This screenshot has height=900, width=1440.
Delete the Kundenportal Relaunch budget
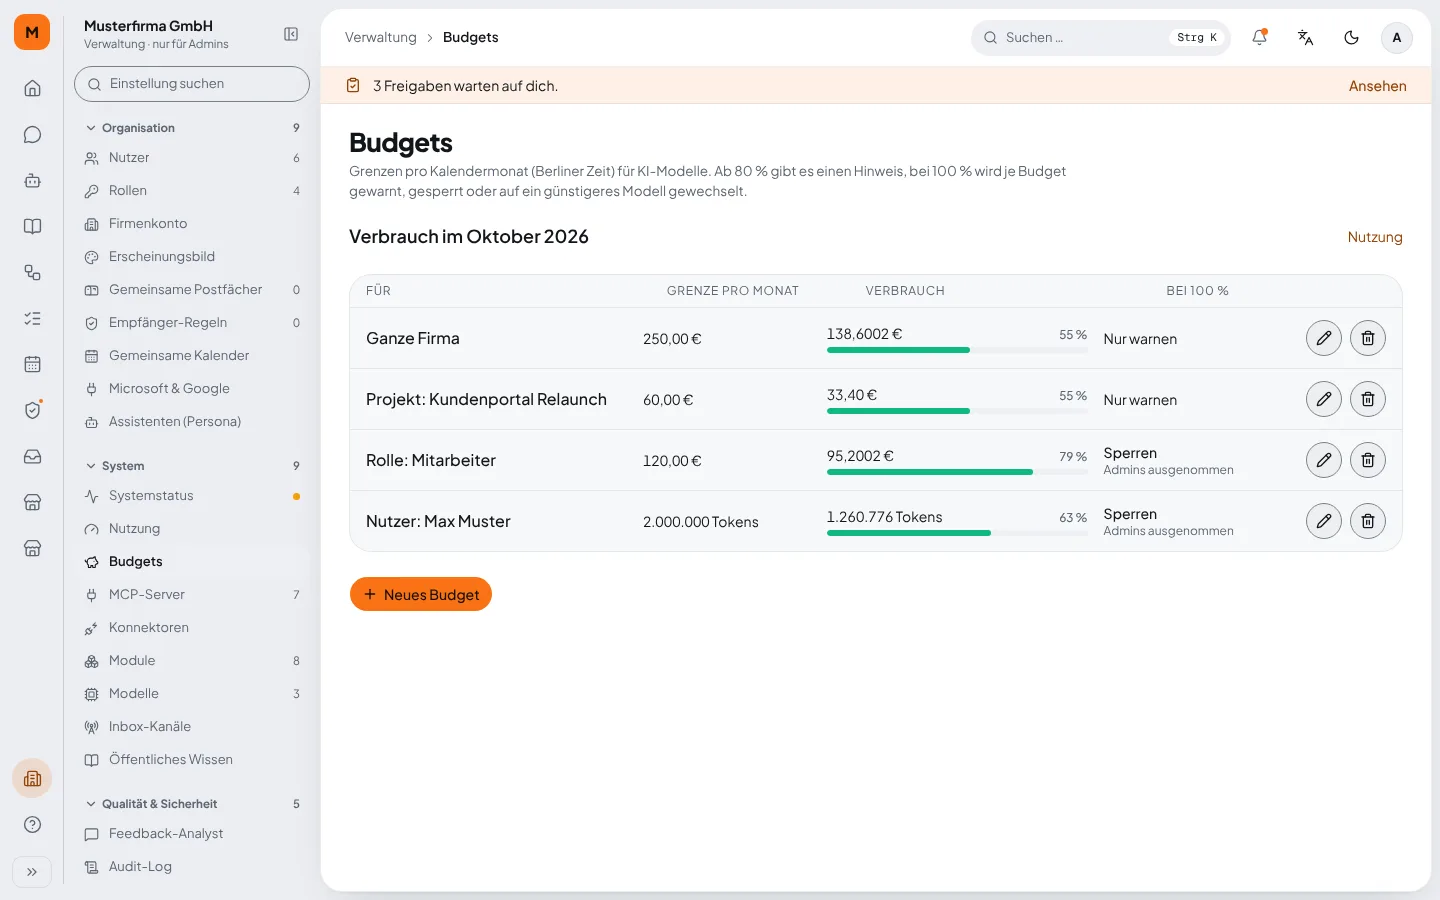coord(1368,399)
